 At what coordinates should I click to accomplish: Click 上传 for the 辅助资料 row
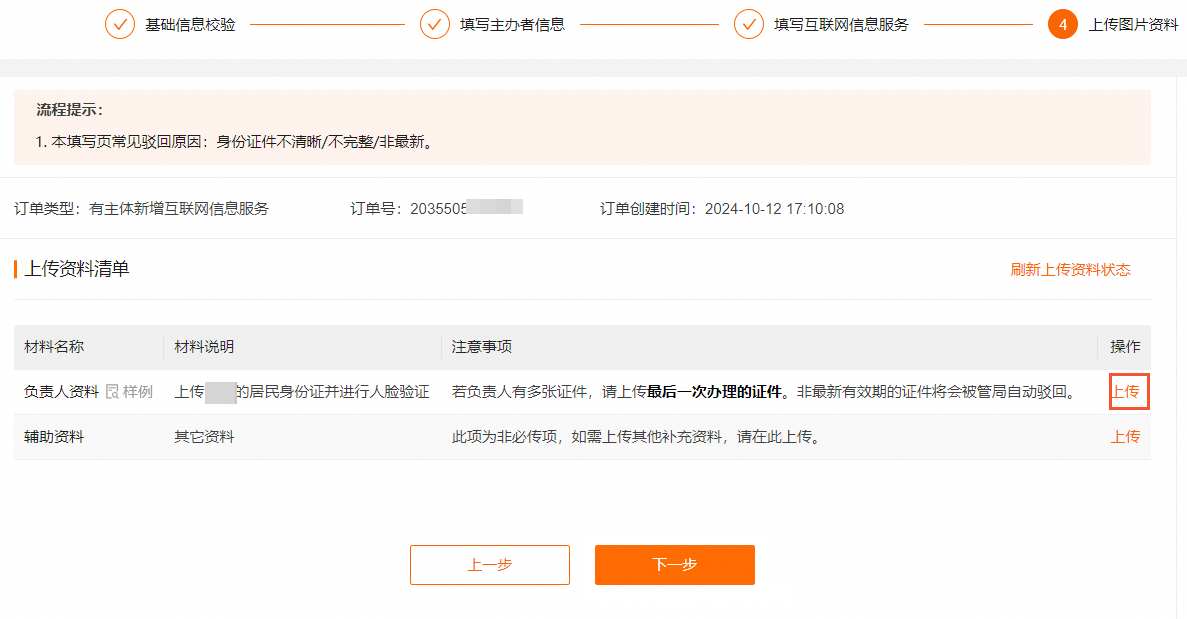click(x=1128, y=437)
